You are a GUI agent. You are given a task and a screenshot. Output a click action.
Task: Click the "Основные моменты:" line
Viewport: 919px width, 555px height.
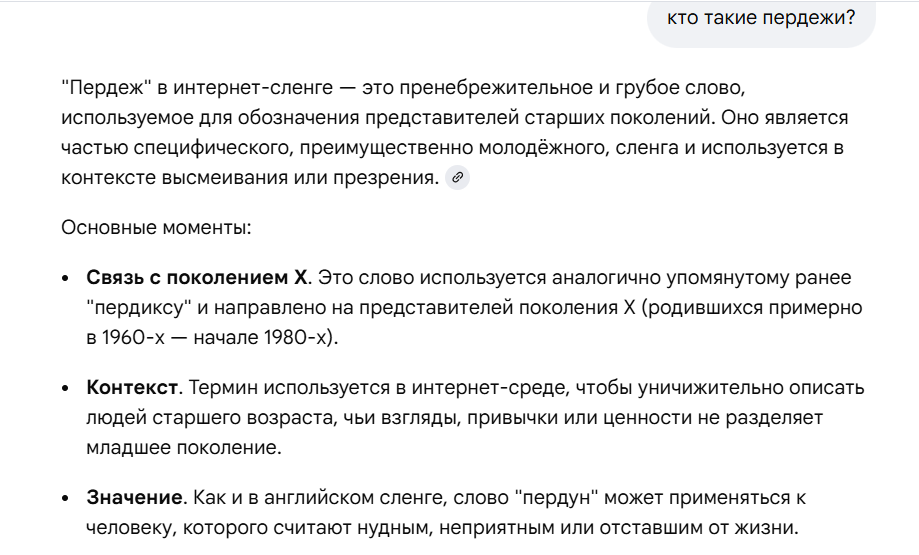pos(156,228)
